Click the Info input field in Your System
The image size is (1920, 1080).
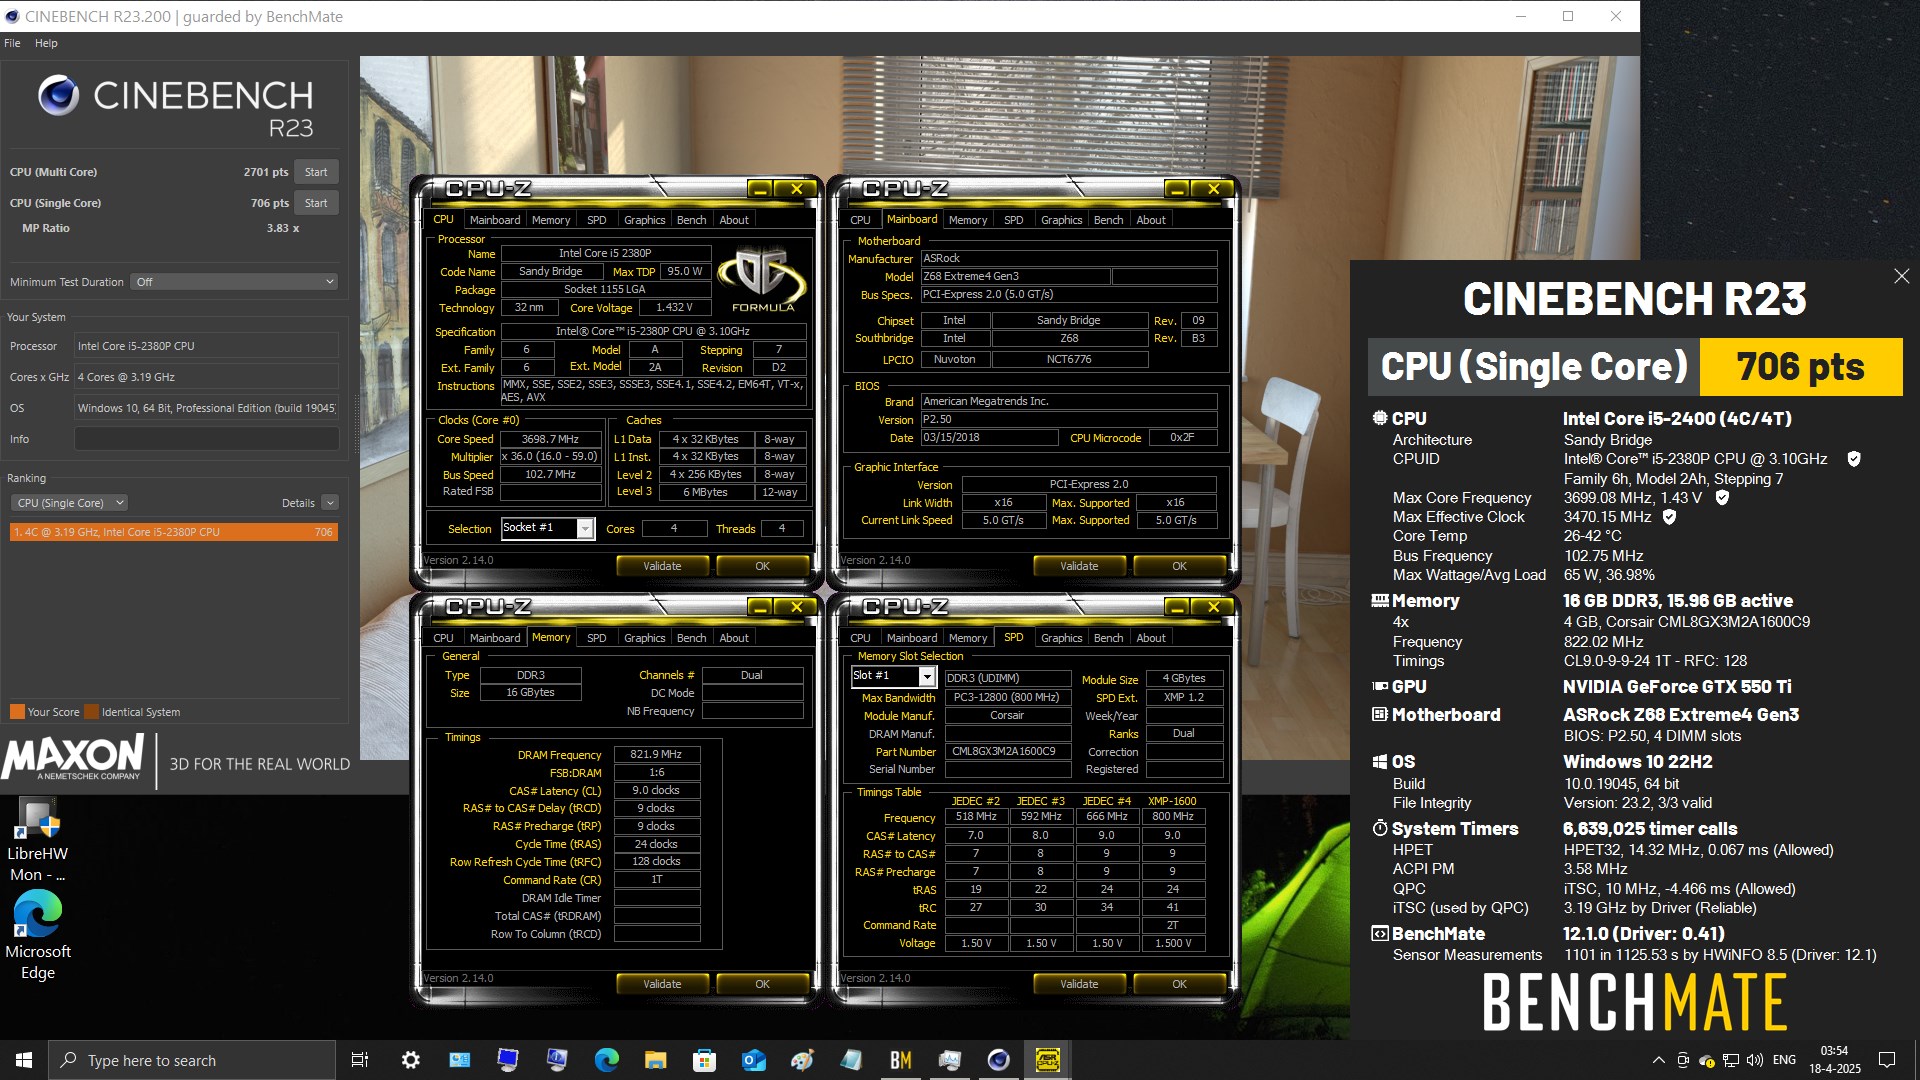pyautogui.click(x=206, y=439)
